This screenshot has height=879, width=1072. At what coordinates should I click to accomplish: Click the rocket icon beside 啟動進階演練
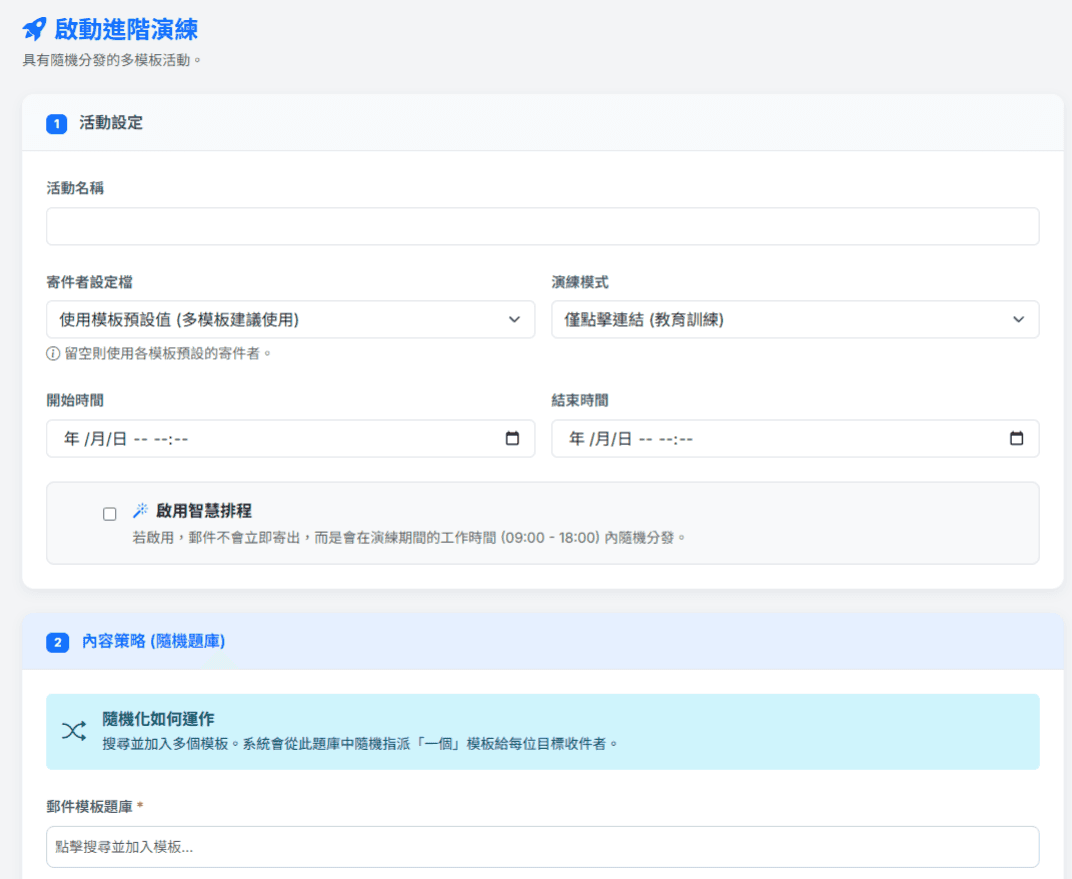tap(34, 29)
